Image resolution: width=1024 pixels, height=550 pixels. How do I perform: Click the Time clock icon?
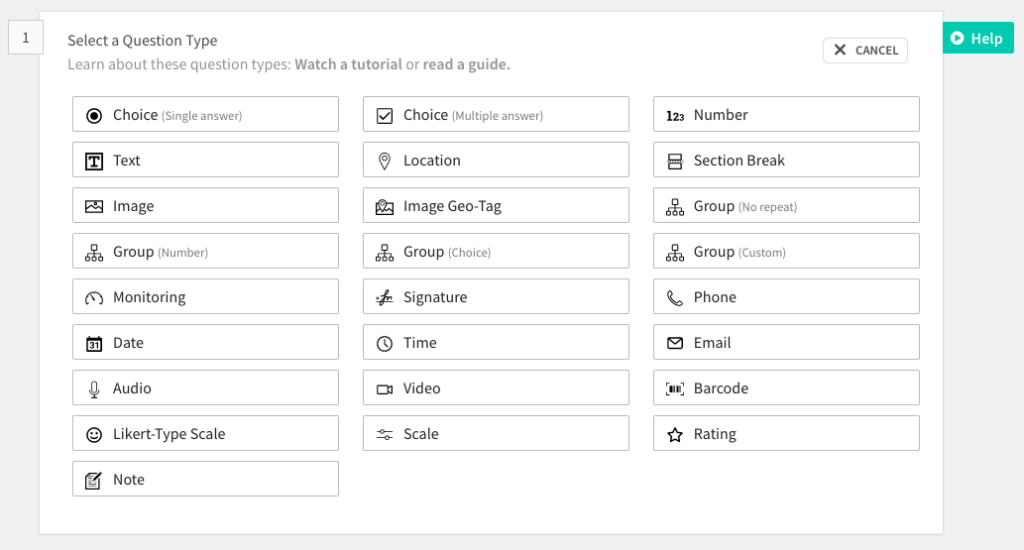(385, 344)
